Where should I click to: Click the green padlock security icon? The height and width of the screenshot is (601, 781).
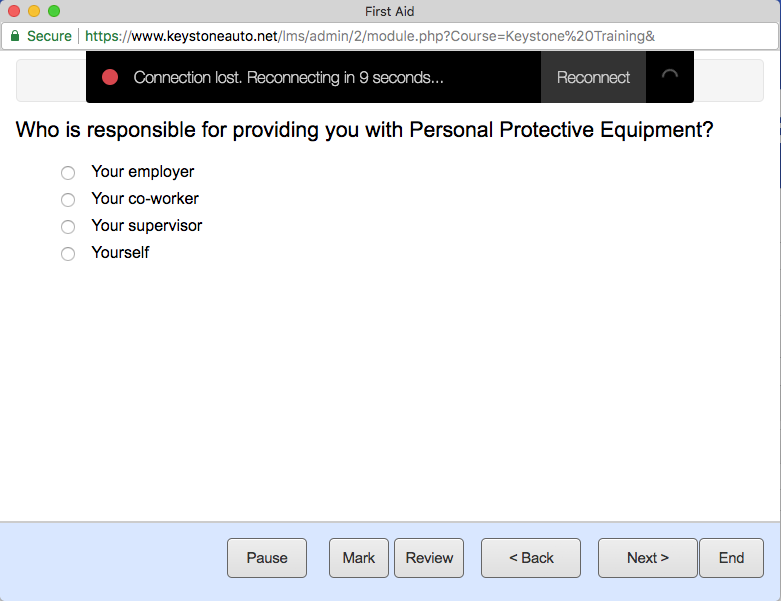click(15, 36)
